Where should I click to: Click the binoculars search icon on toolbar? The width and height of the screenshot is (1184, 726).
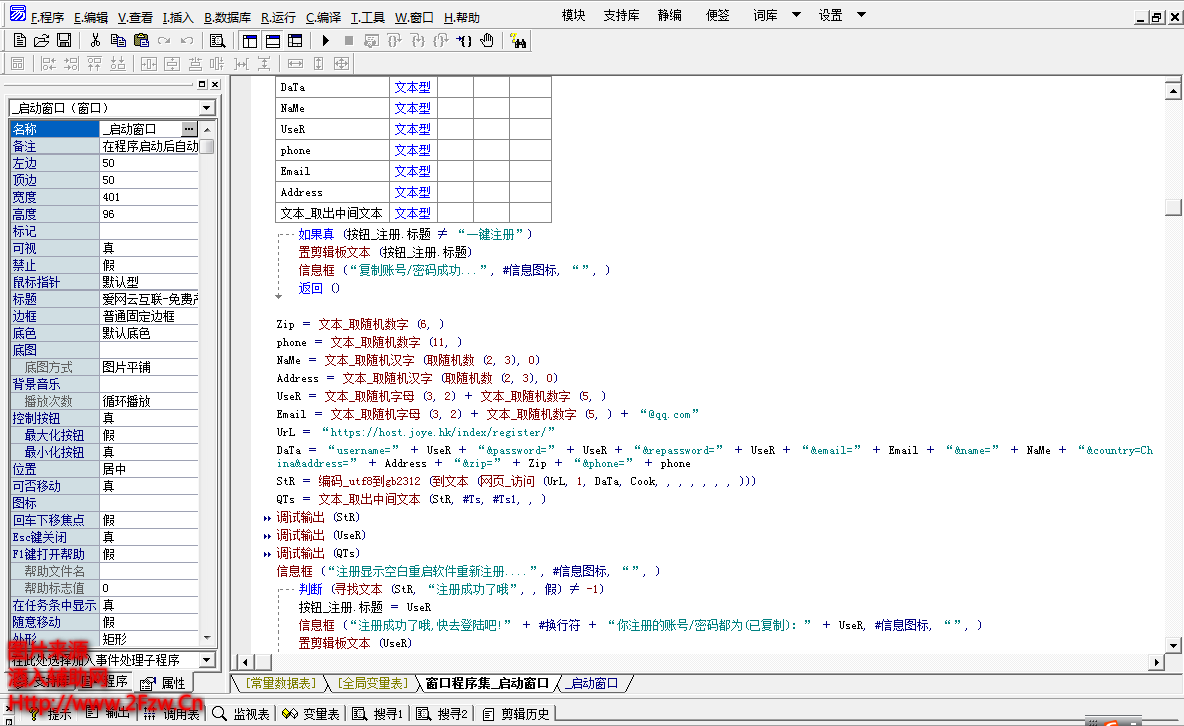pos(519,40)
